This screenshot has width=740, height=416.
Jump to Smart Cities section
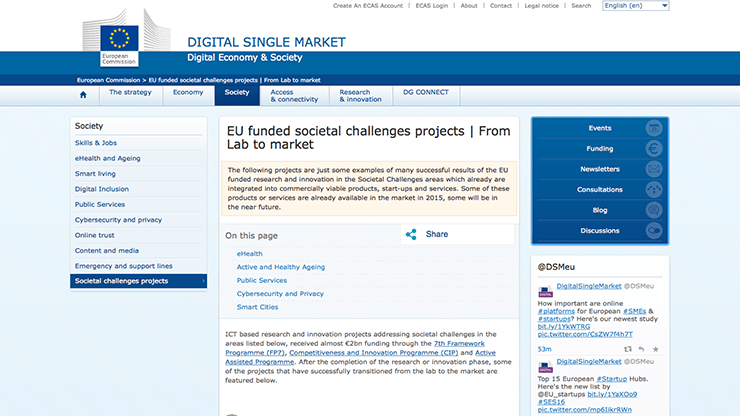(257, 307)
